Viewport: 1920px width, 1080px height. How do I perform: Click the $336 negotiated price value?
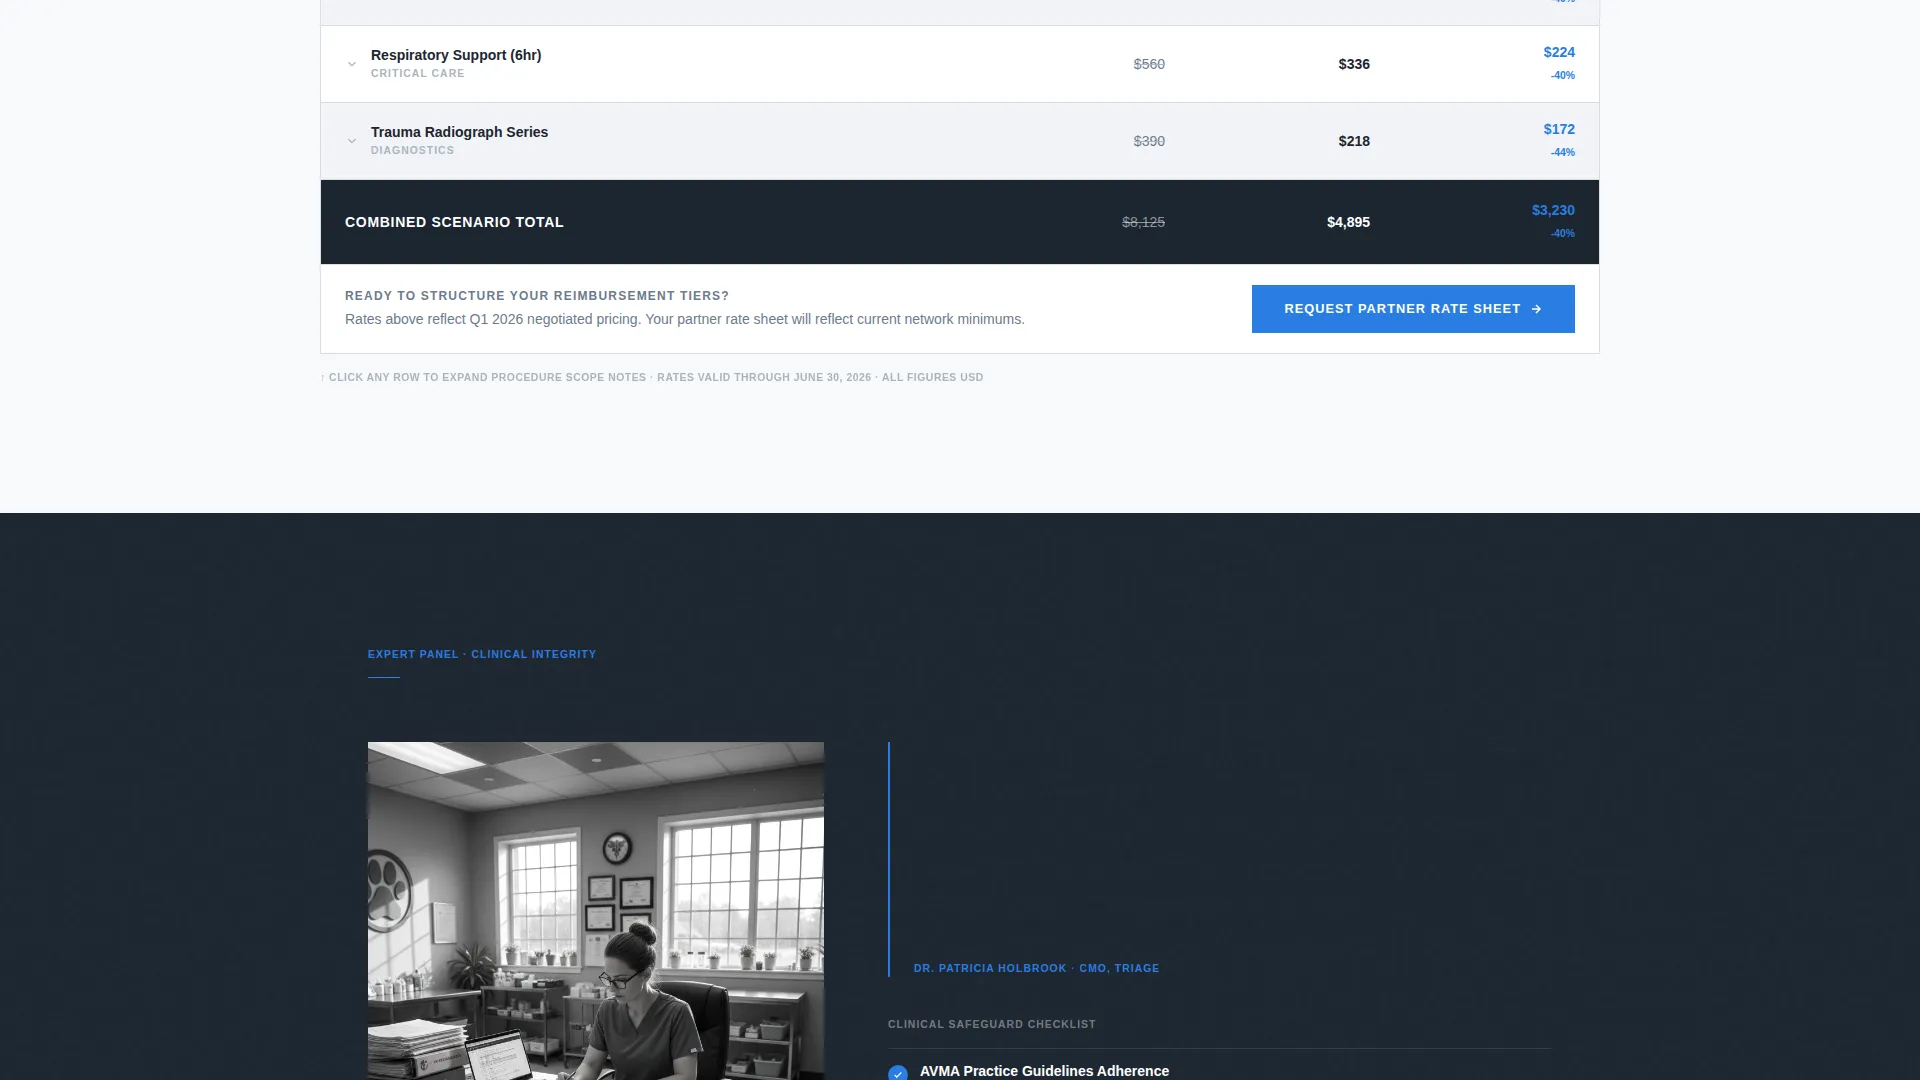[1354, 64]
